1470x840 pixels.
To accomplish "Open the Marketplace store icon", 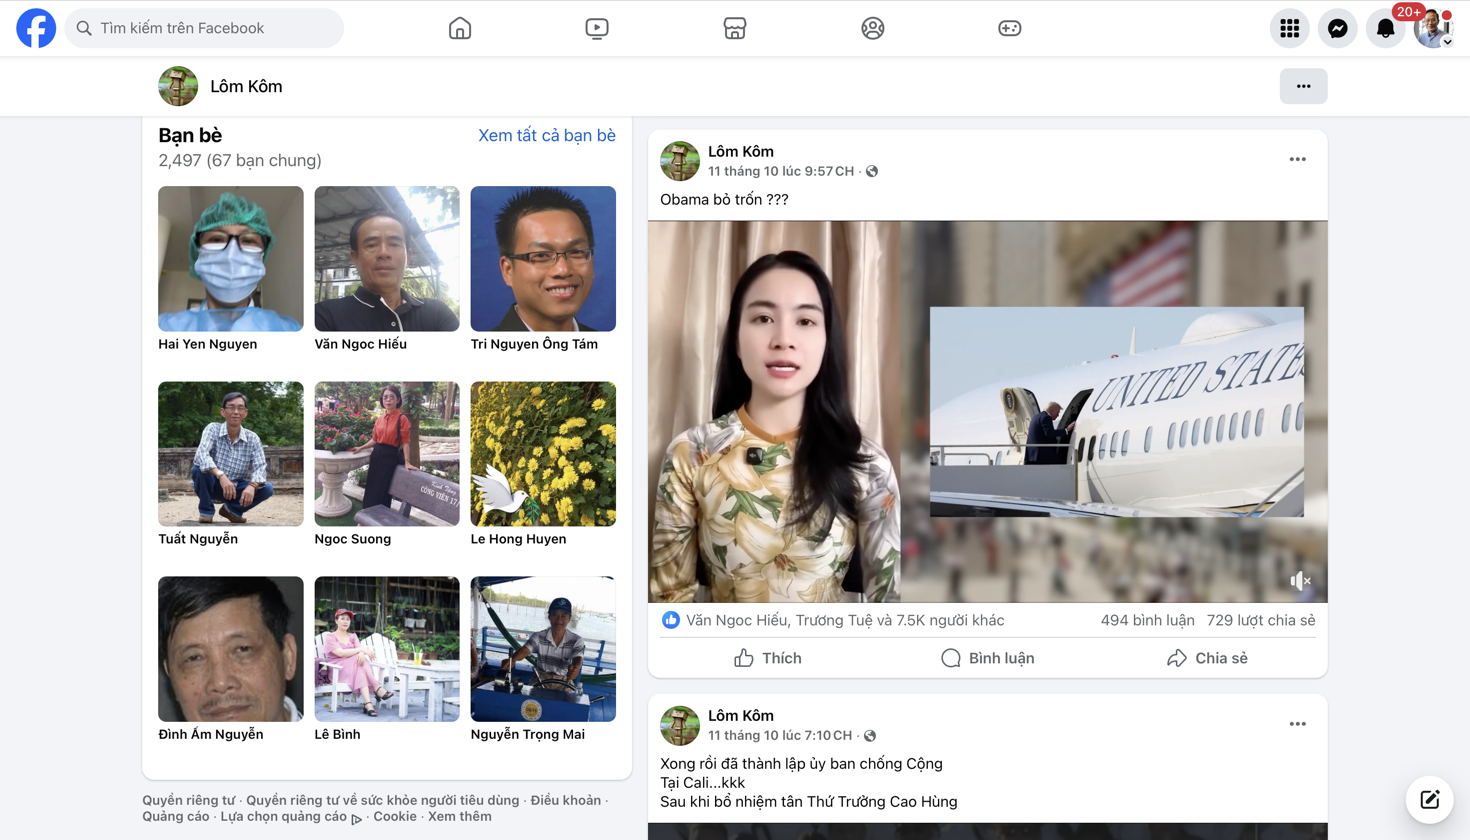I will [735, 28].
